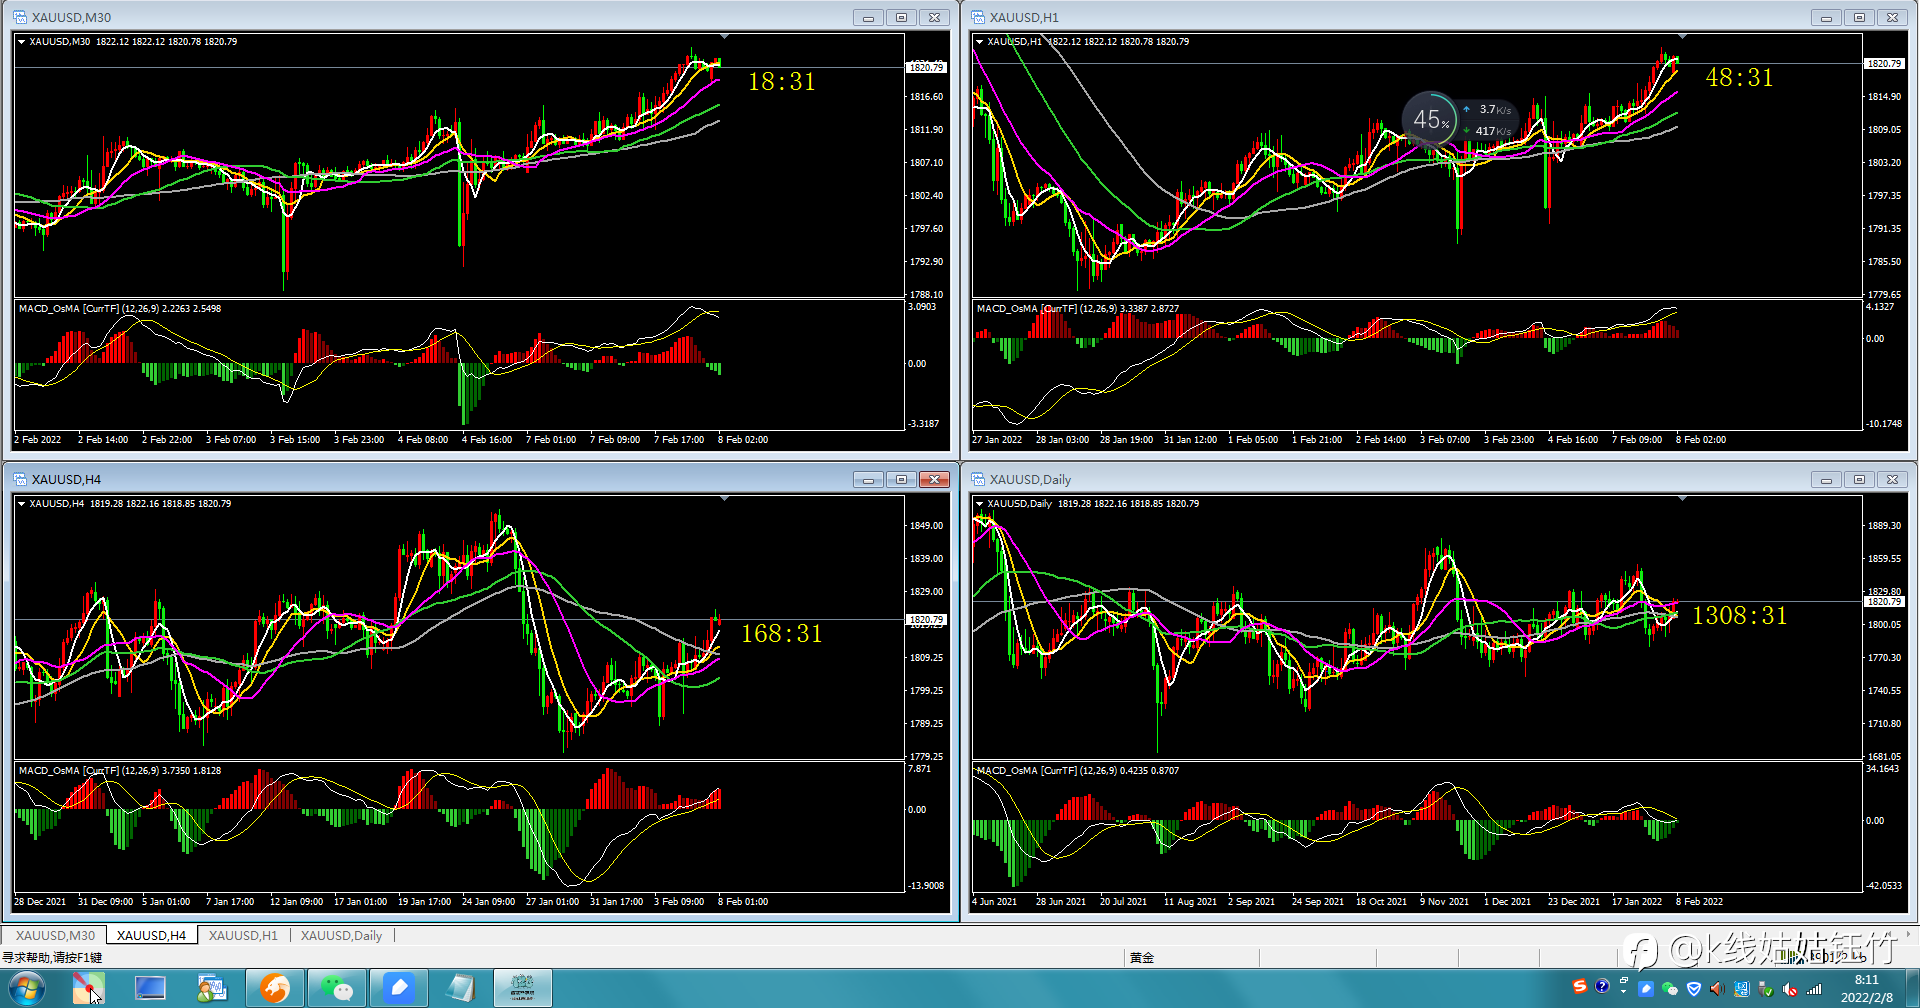Maximize the XAUUSD,Daily chart window

coord(1859,479)
